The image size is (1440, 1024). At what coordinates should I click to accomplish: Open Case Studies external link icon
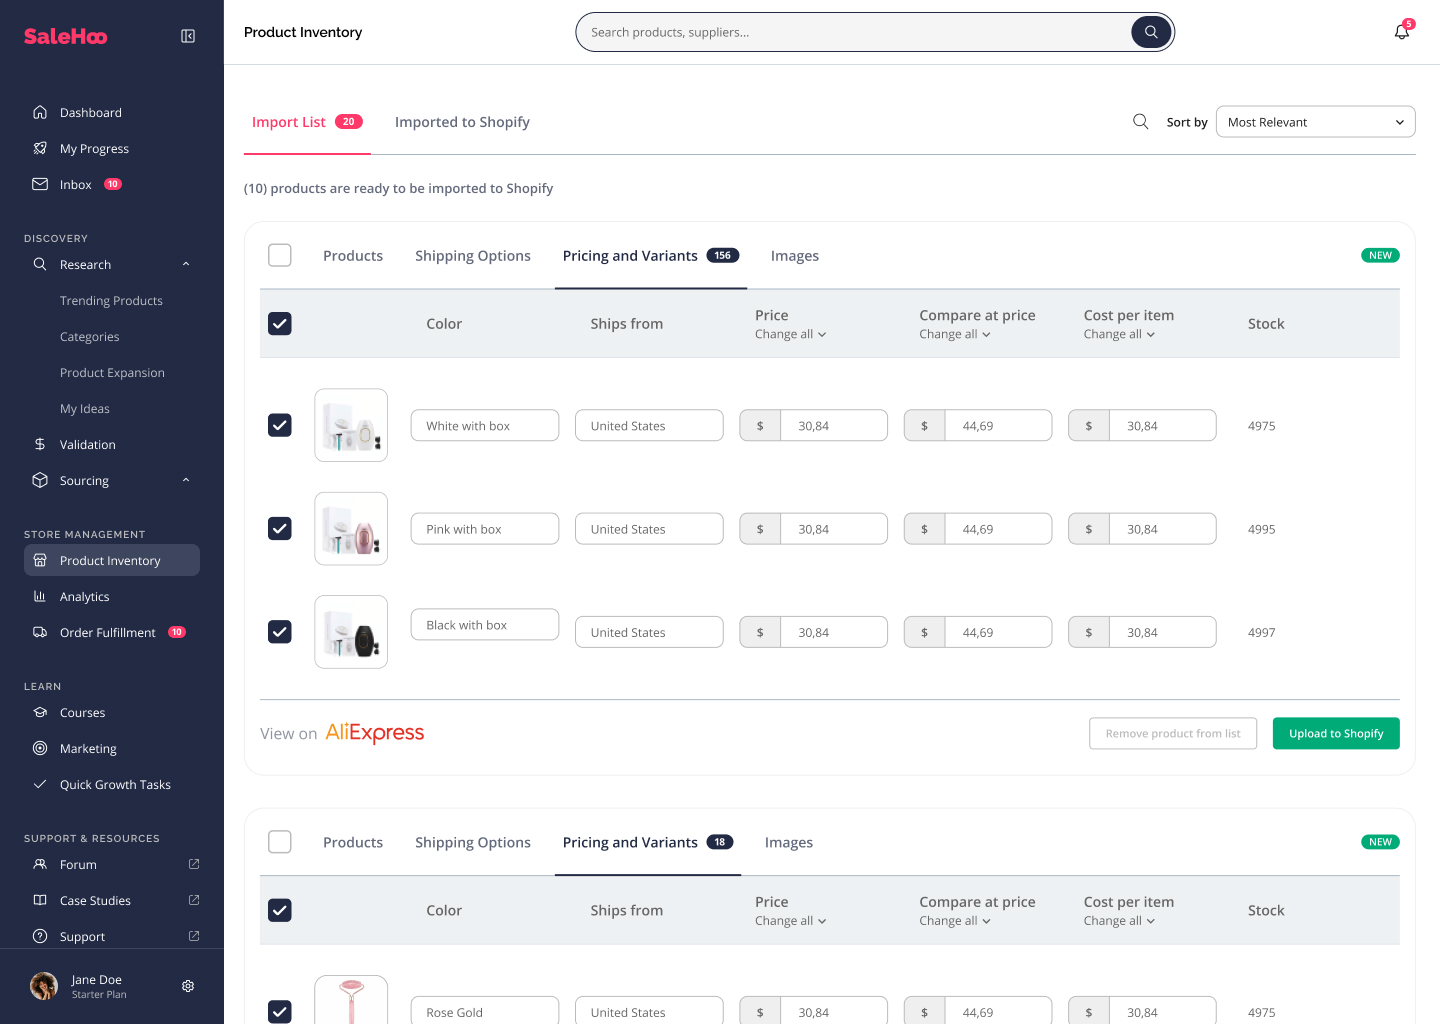coord(194,900)
